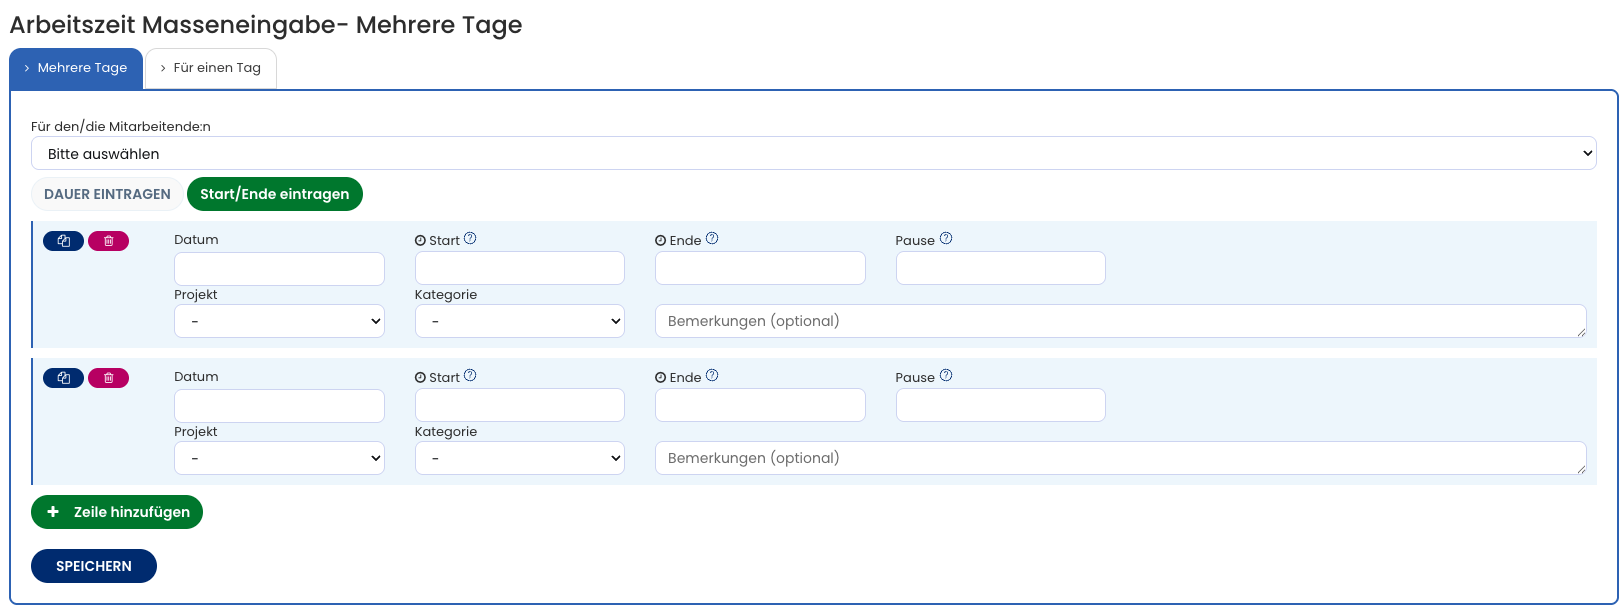1623x615 pixels.
Task: Duplicate the second entry row
Action: (63, 378)
